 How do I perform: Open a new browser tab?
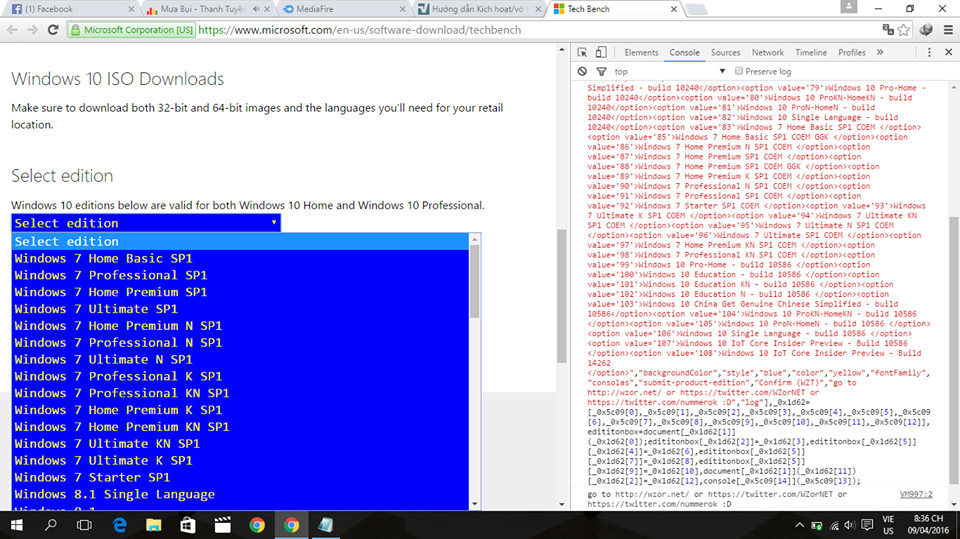click(696, 9)
